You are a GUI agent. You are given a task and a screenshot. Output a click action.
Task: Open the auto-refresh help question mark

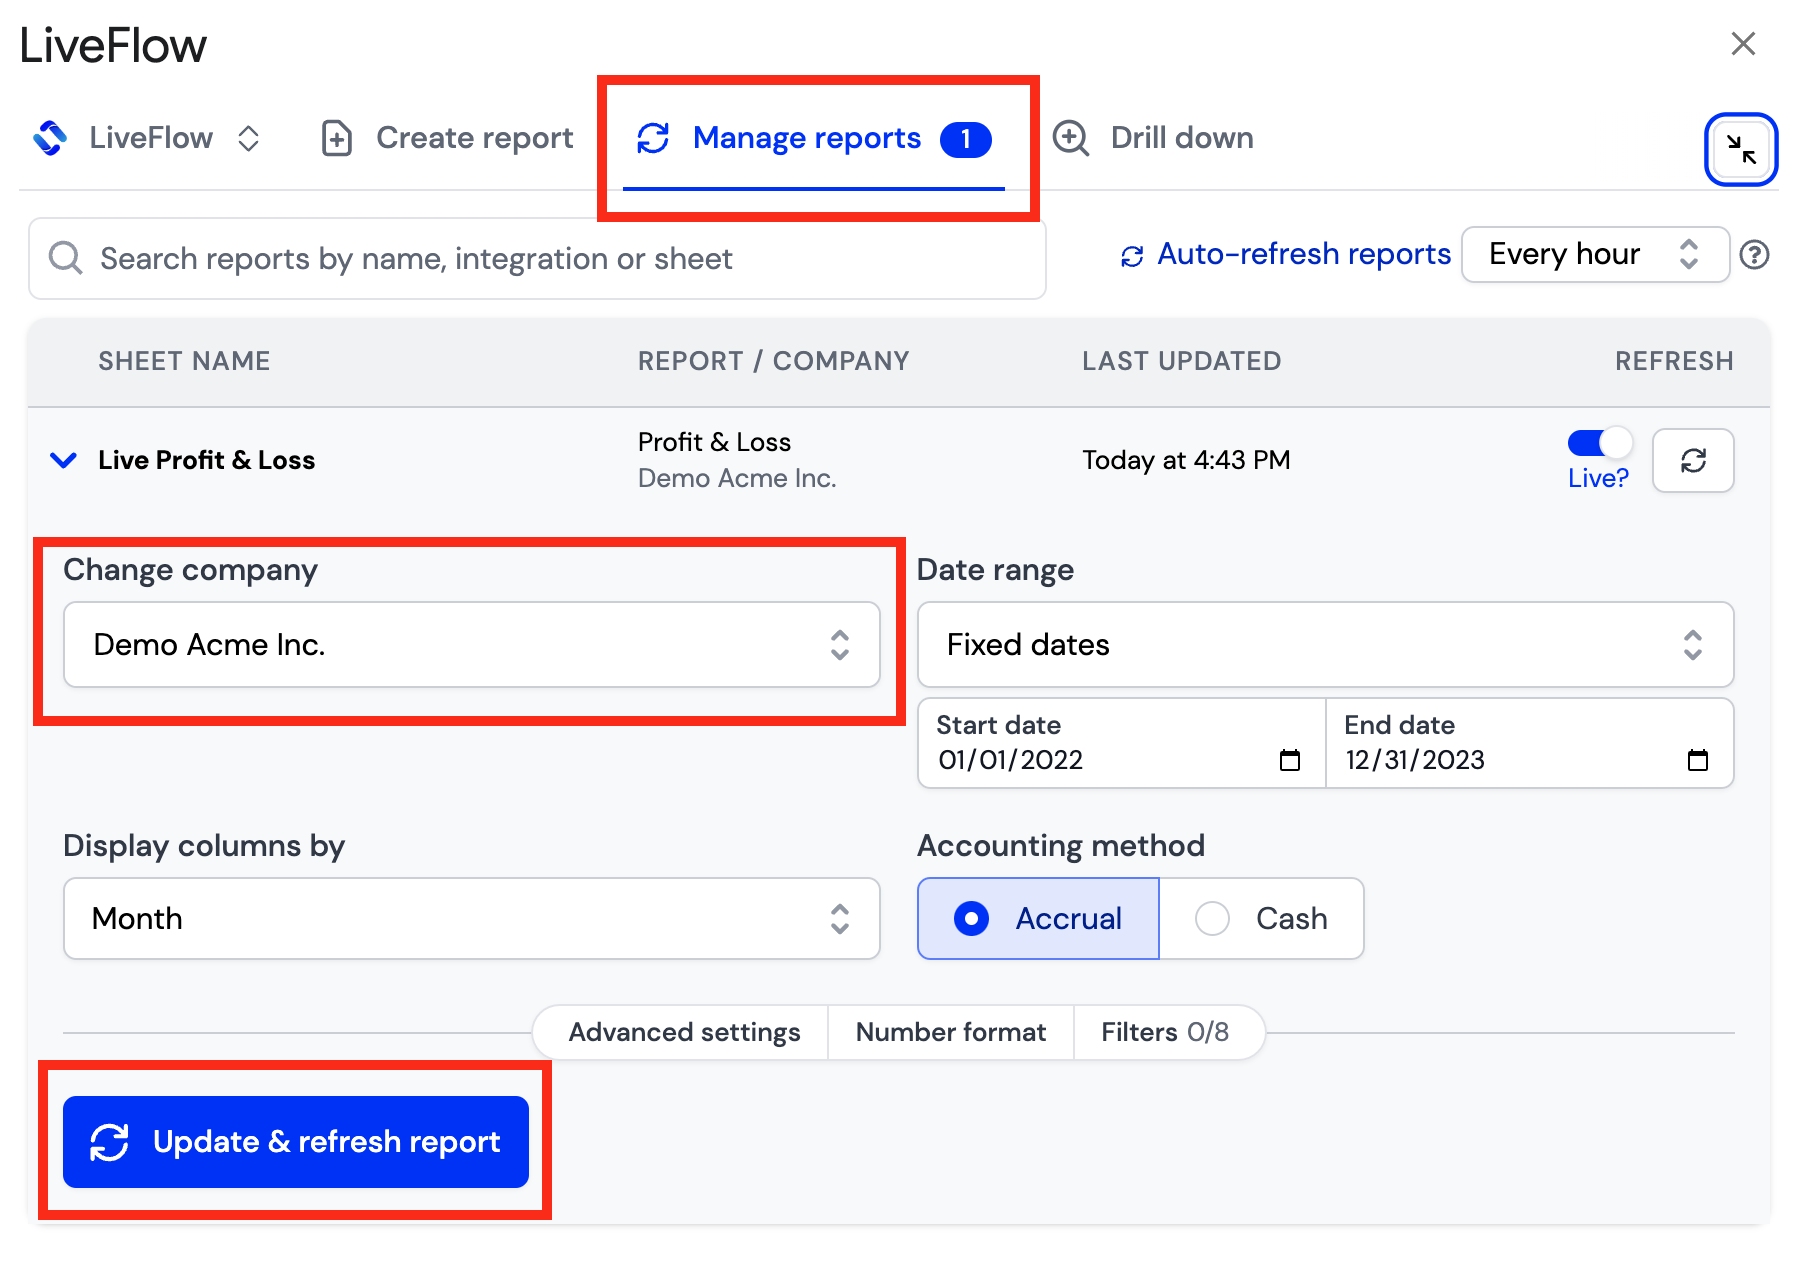click(x=1754, y=255)
